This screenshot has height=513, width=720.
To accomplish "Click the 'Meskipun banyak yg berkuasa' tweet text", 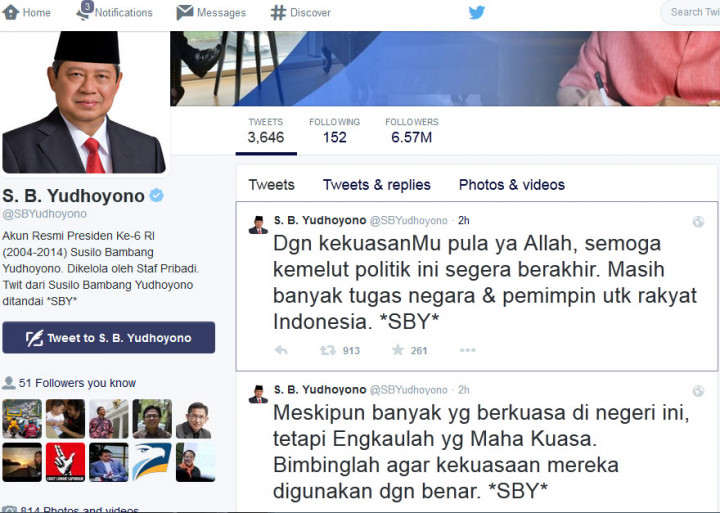I will (x=481, y=451).
